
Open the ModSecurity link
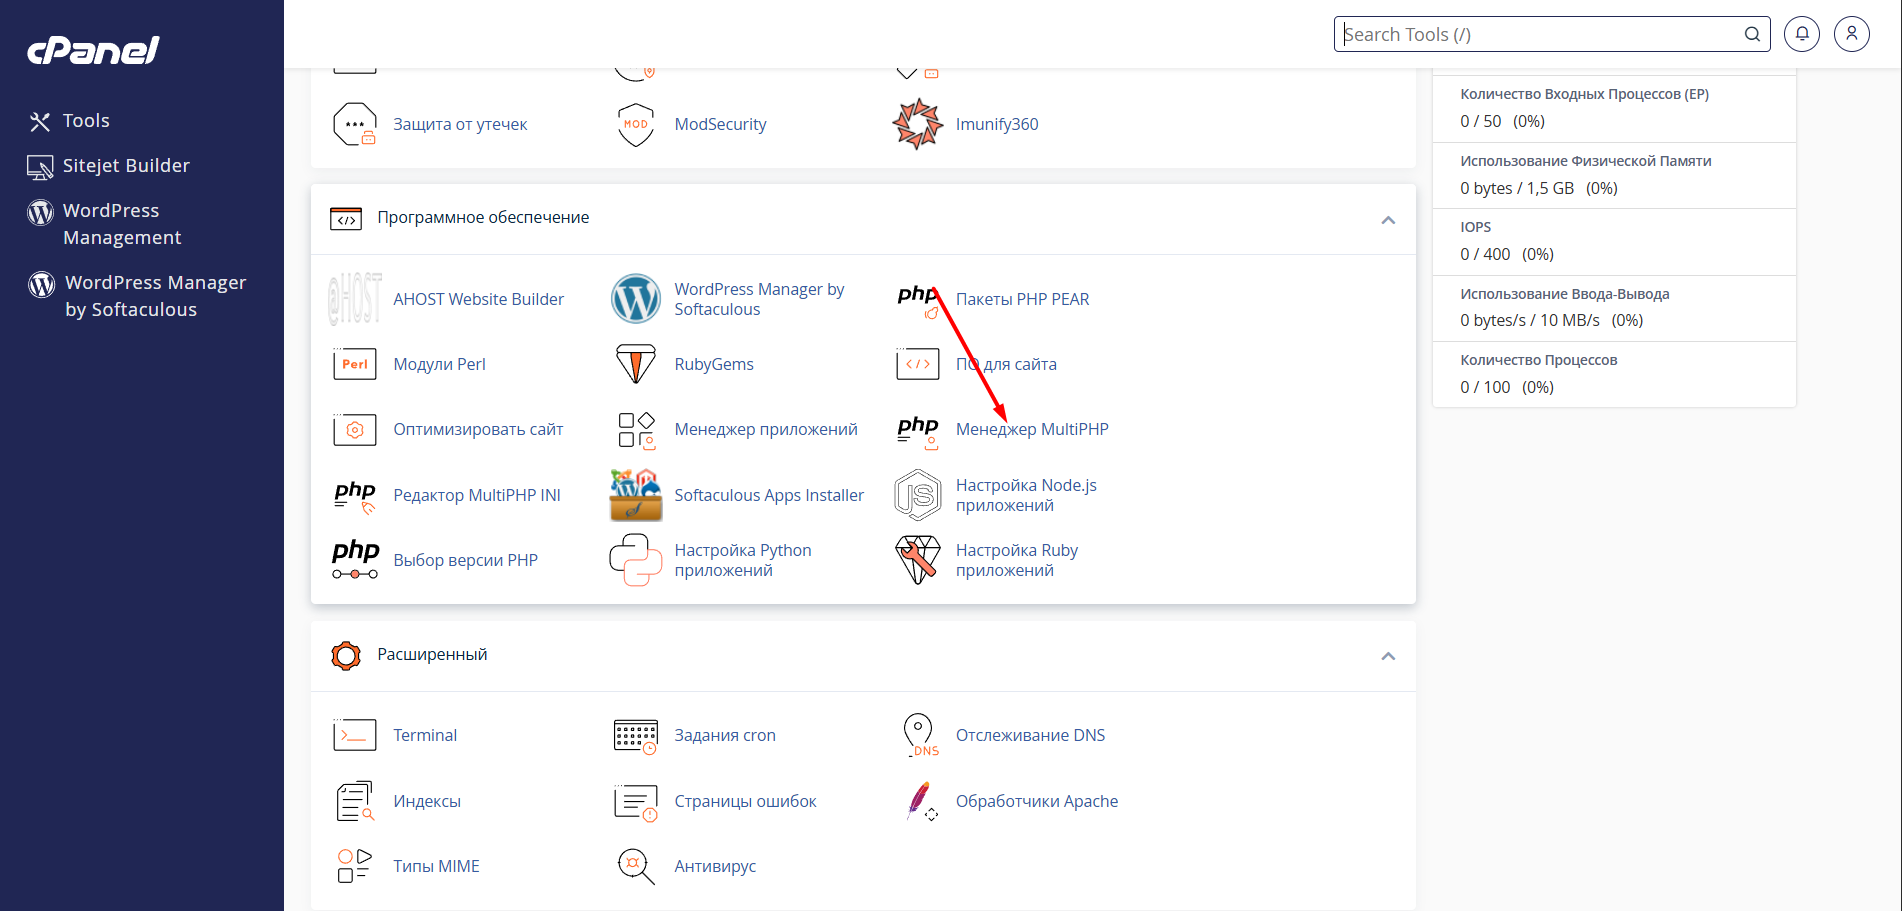720,124
